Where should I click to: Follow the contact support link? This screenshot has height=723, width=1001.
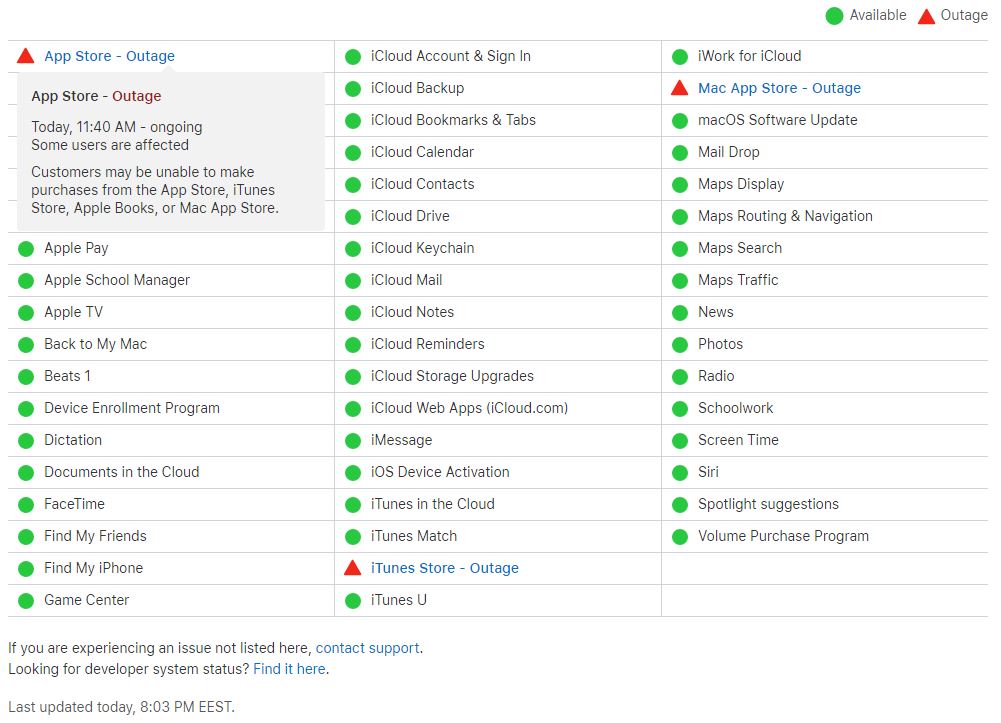pos(368,648)
